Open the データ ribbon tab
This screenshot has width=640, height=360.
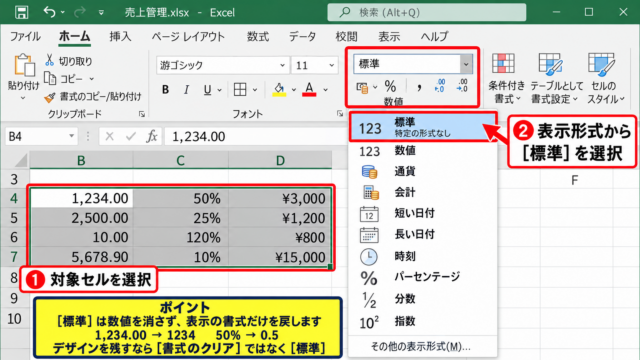pyautogui.click(x=302, y=36)
